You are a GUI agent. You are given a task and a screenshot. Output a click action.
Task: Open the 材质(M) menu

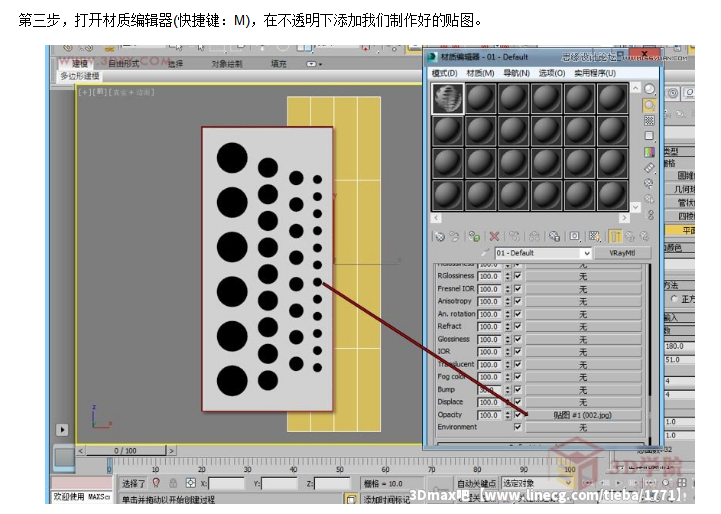pyautogui.click(x=480, y=73)
